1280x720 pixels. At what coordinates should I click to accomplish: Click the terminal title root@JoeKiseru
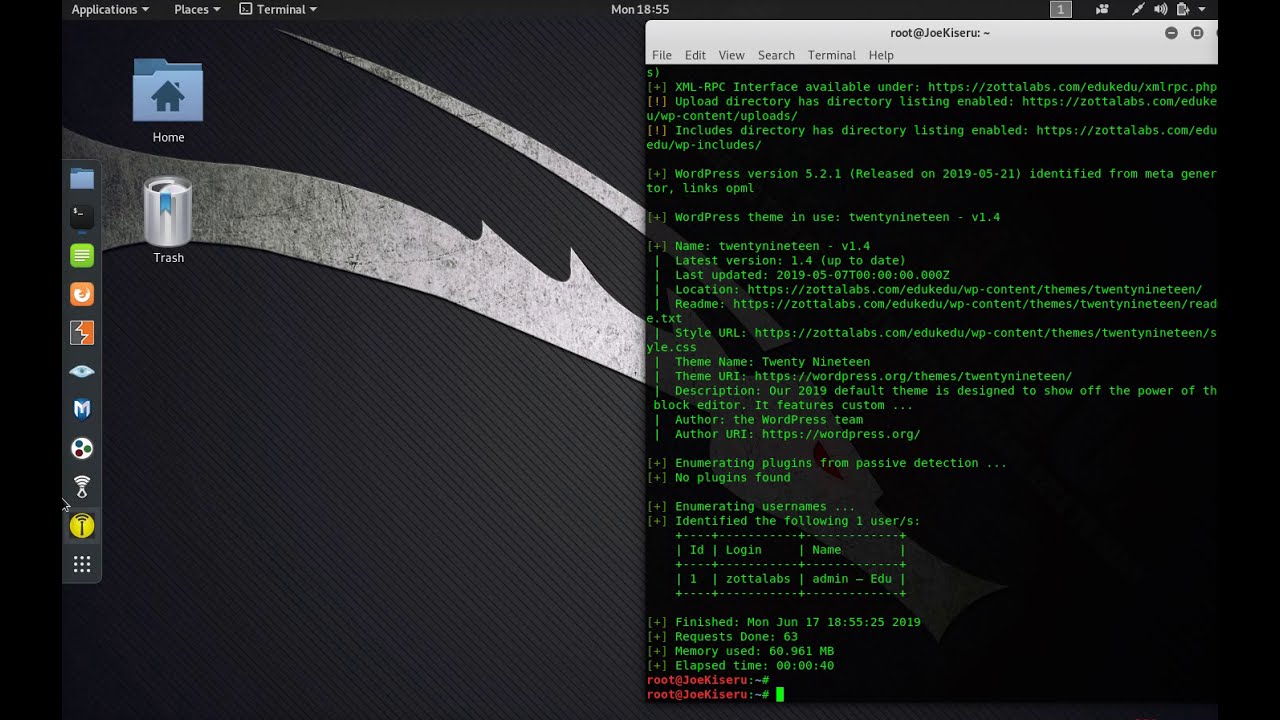pos(940,33)
